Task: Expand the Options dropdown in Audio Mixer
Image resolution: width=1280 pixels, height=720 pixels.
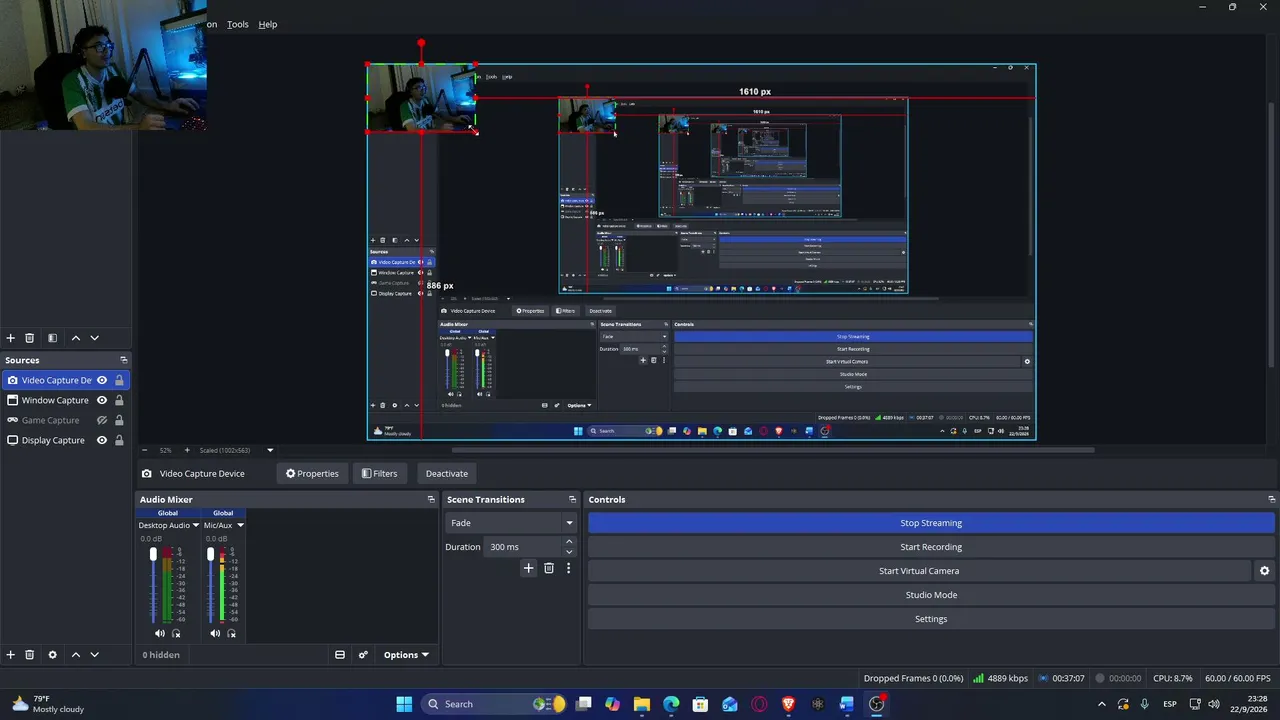Action: 406,655
